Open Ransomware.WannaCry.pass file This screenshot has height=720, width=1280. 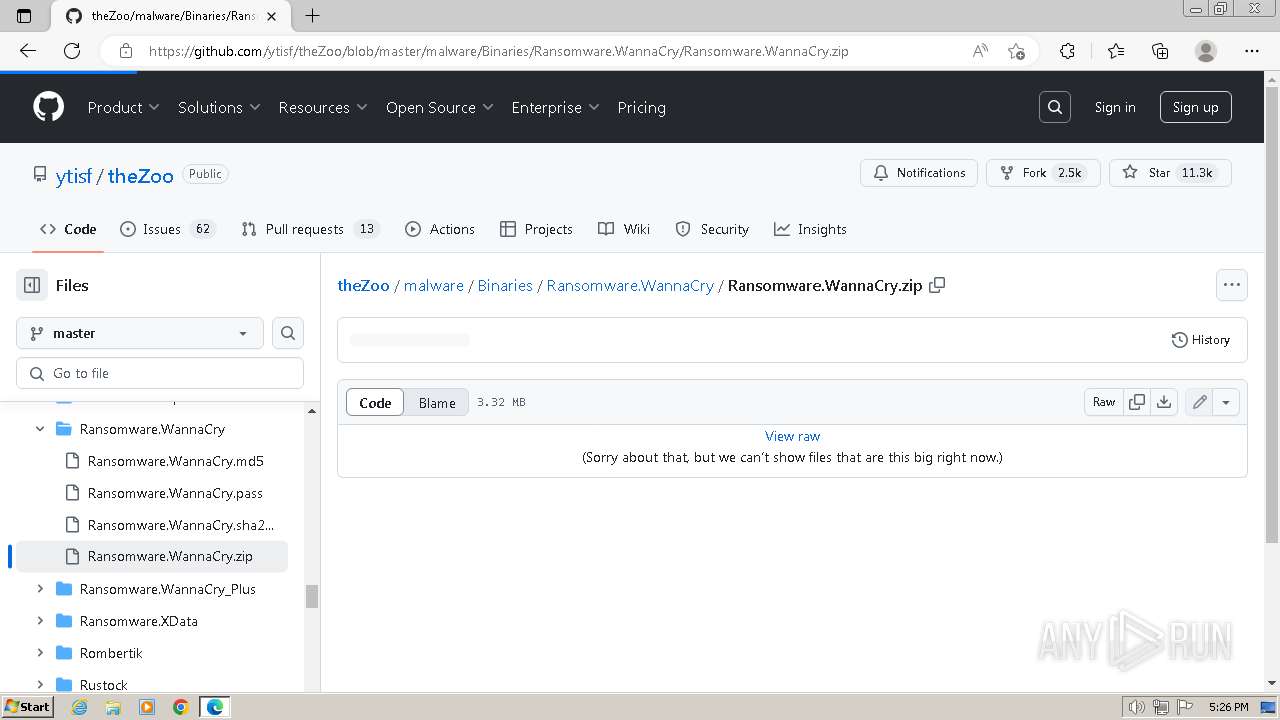point(175,493)
